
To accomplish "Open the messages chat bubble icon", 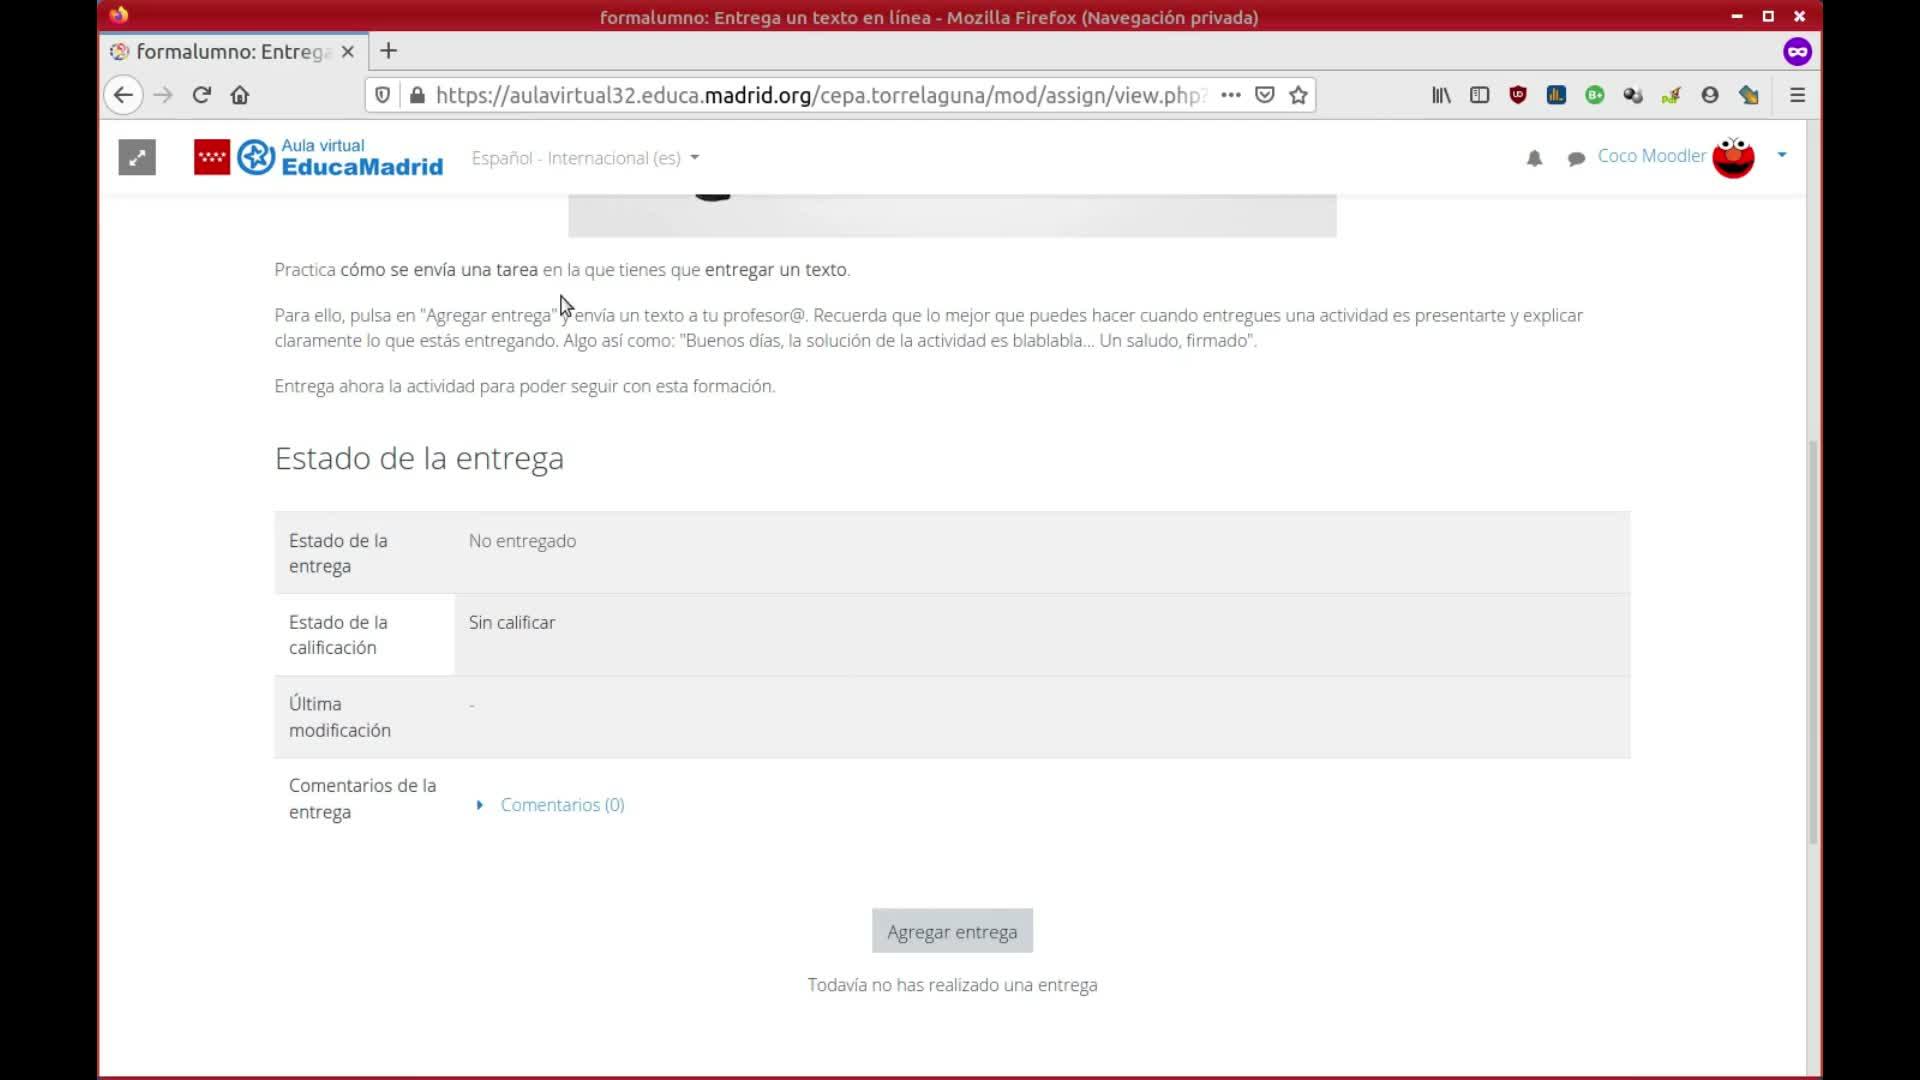I will (x=1576, y=158).
